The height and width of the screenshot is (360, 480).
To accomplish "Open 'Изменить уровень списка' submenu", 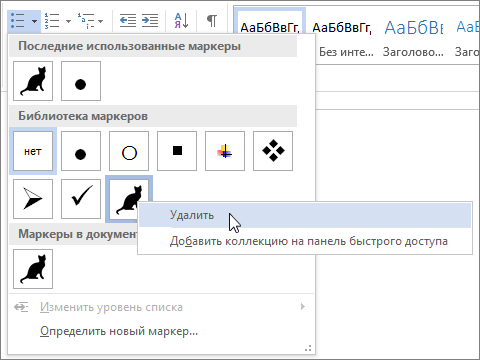I will 161,307.
